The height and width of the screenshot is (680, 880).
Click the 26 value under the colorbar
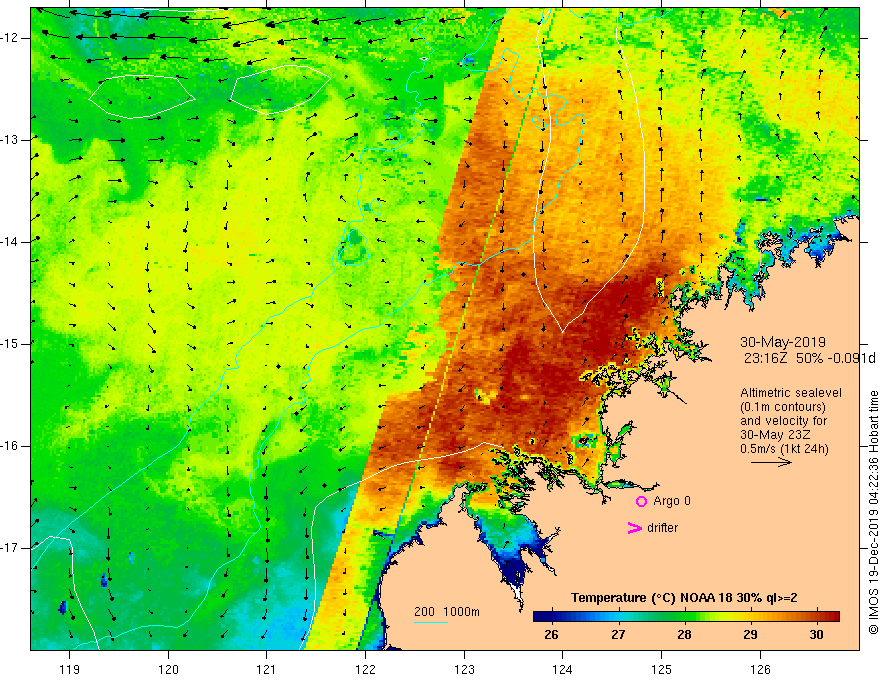[551, 635]
